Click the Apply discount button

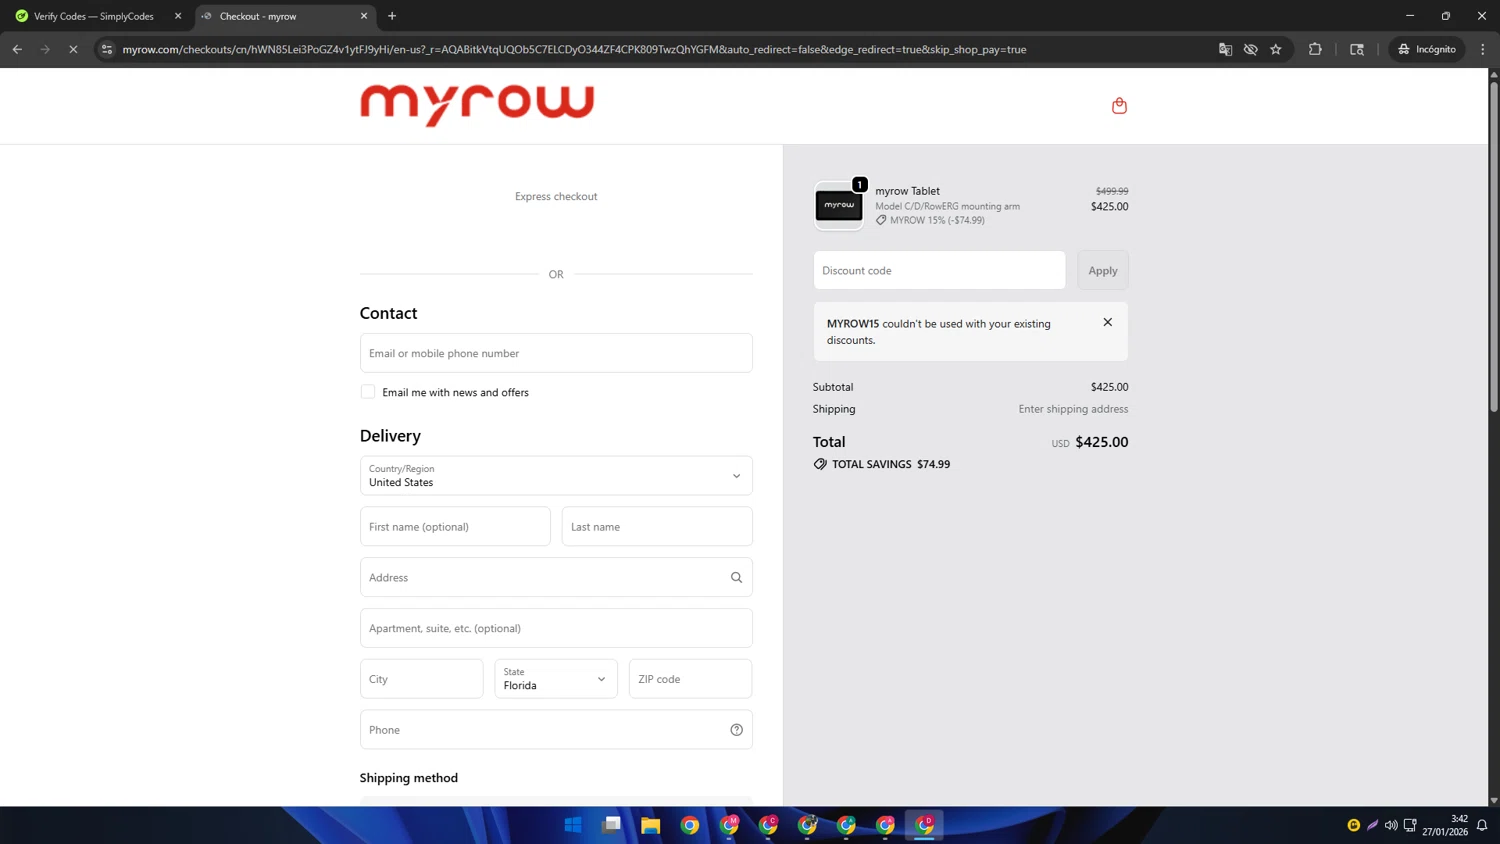1103,270
